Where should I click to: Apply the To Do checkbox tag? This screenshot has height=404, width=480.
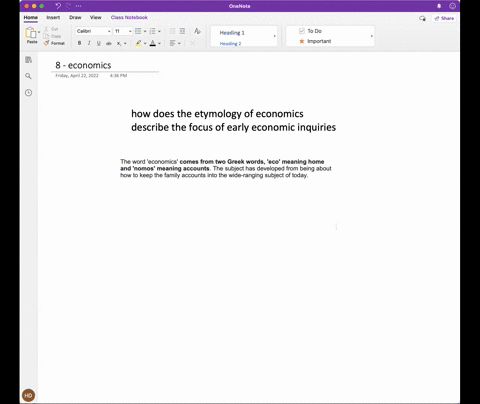[x=310, y=31]
